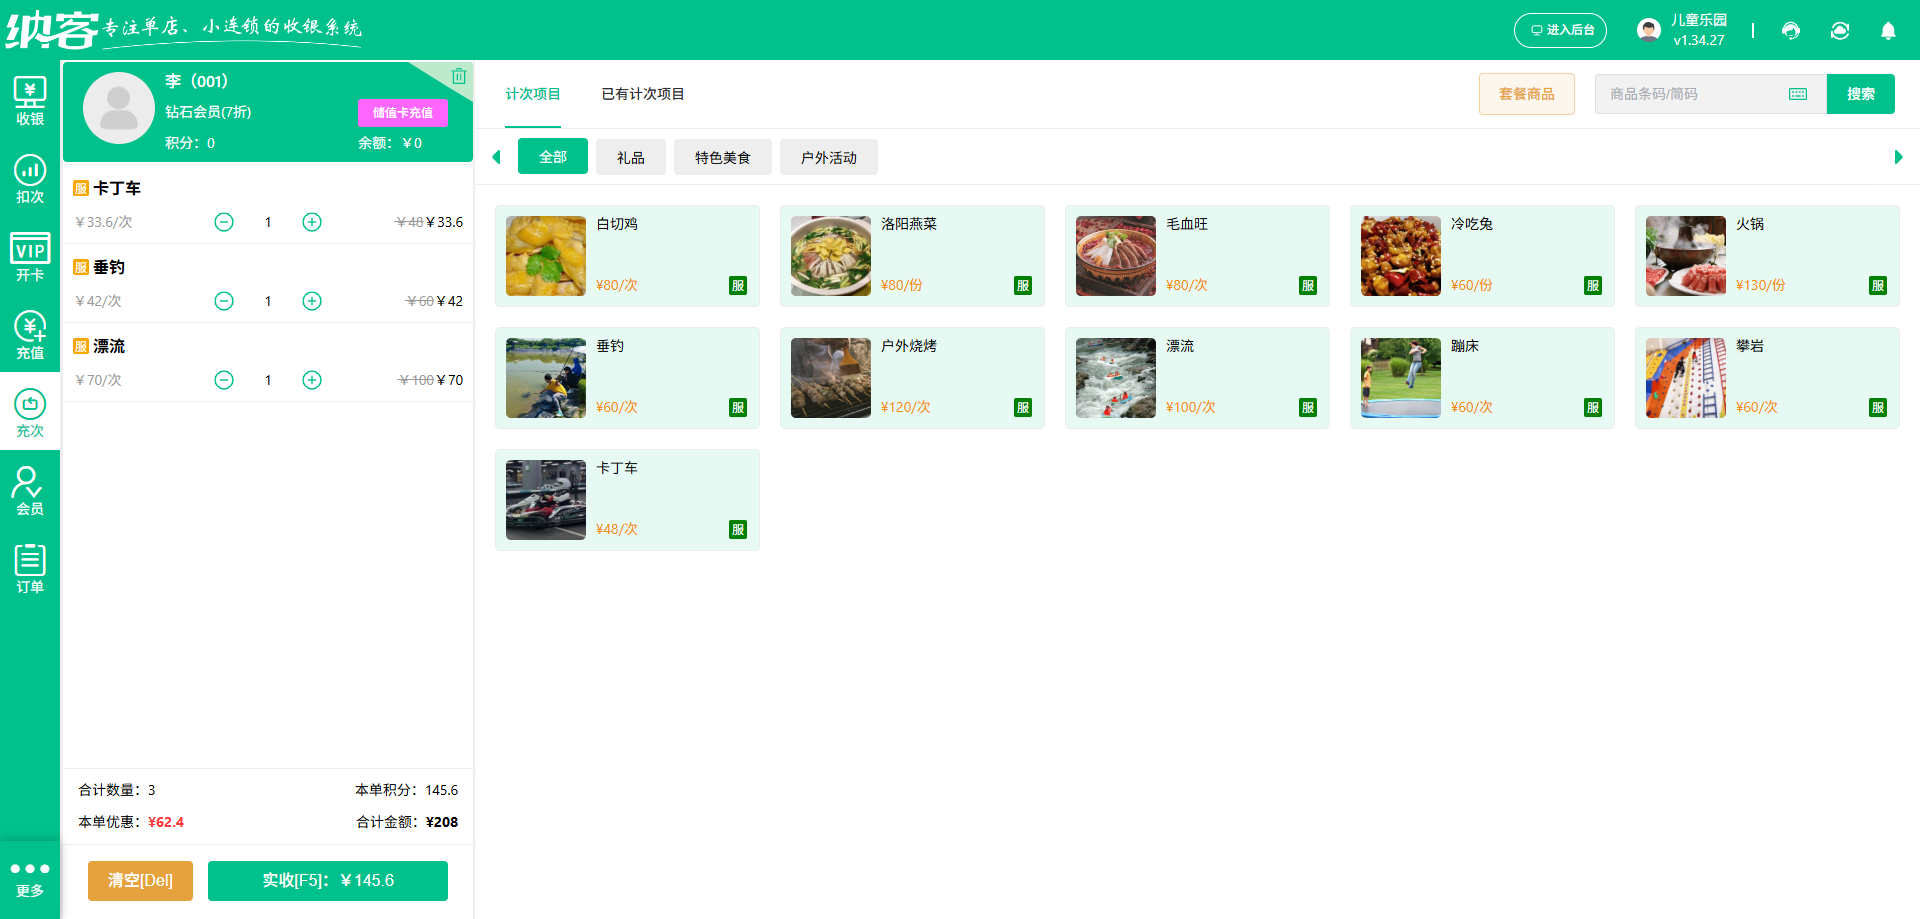This screenshot has height=919, width=1920.
Task: Select the 户外活动 category tab
Action: [828, 158]
